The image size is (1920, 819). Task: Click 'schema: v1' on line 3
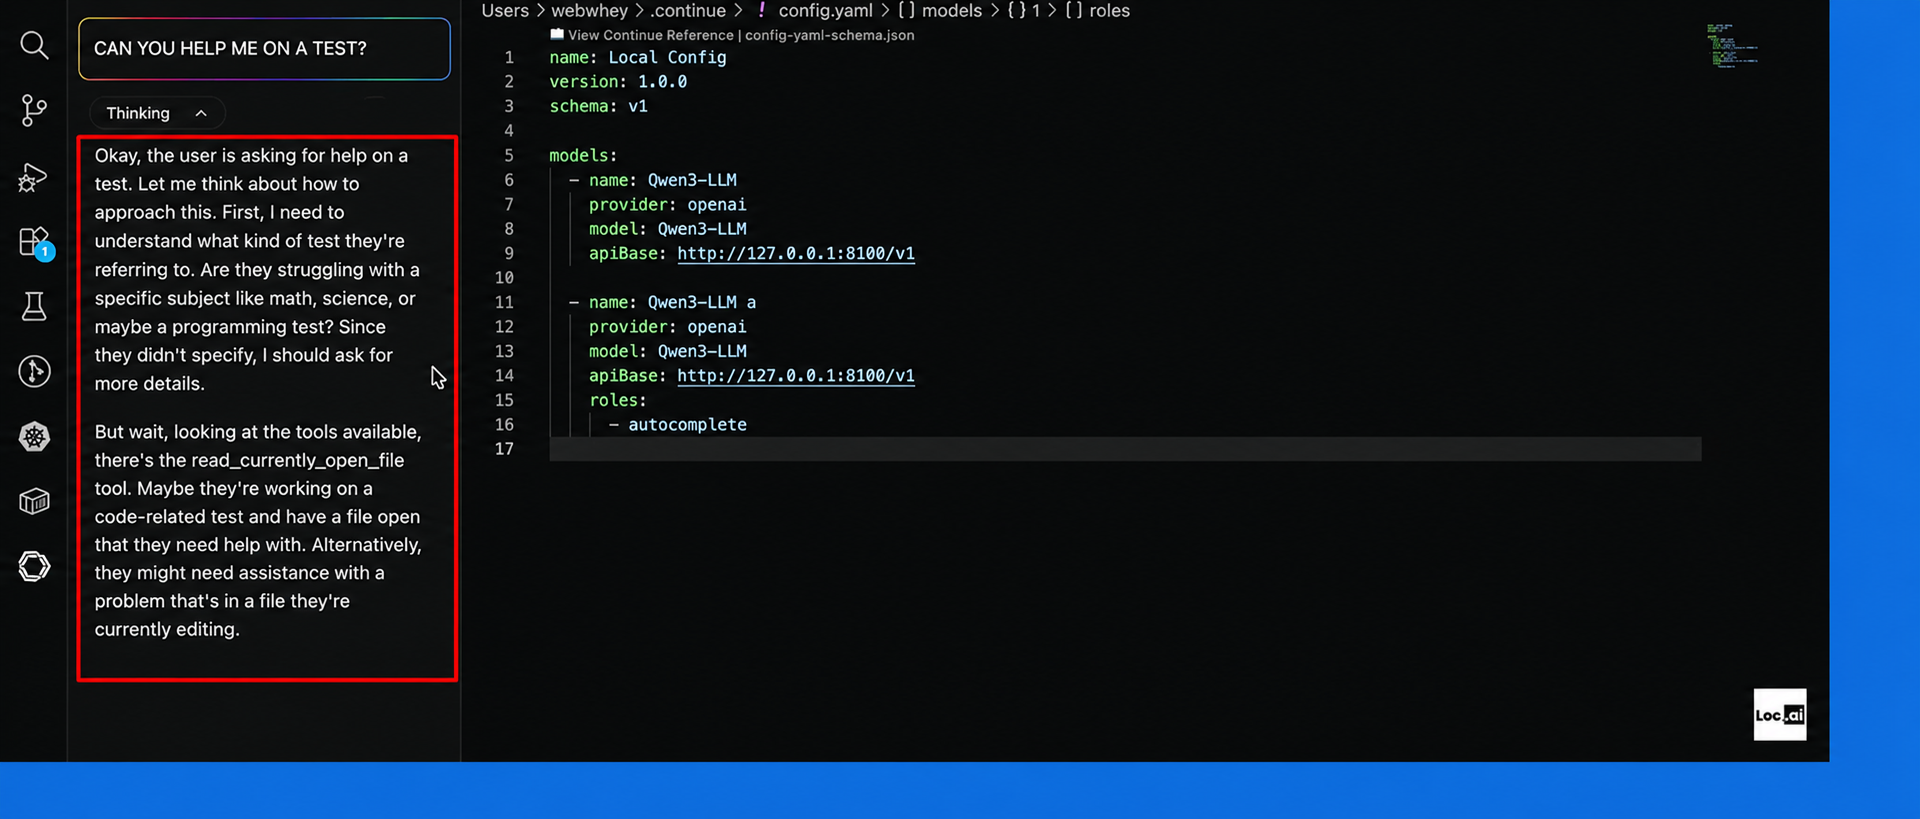pos(598,106)
